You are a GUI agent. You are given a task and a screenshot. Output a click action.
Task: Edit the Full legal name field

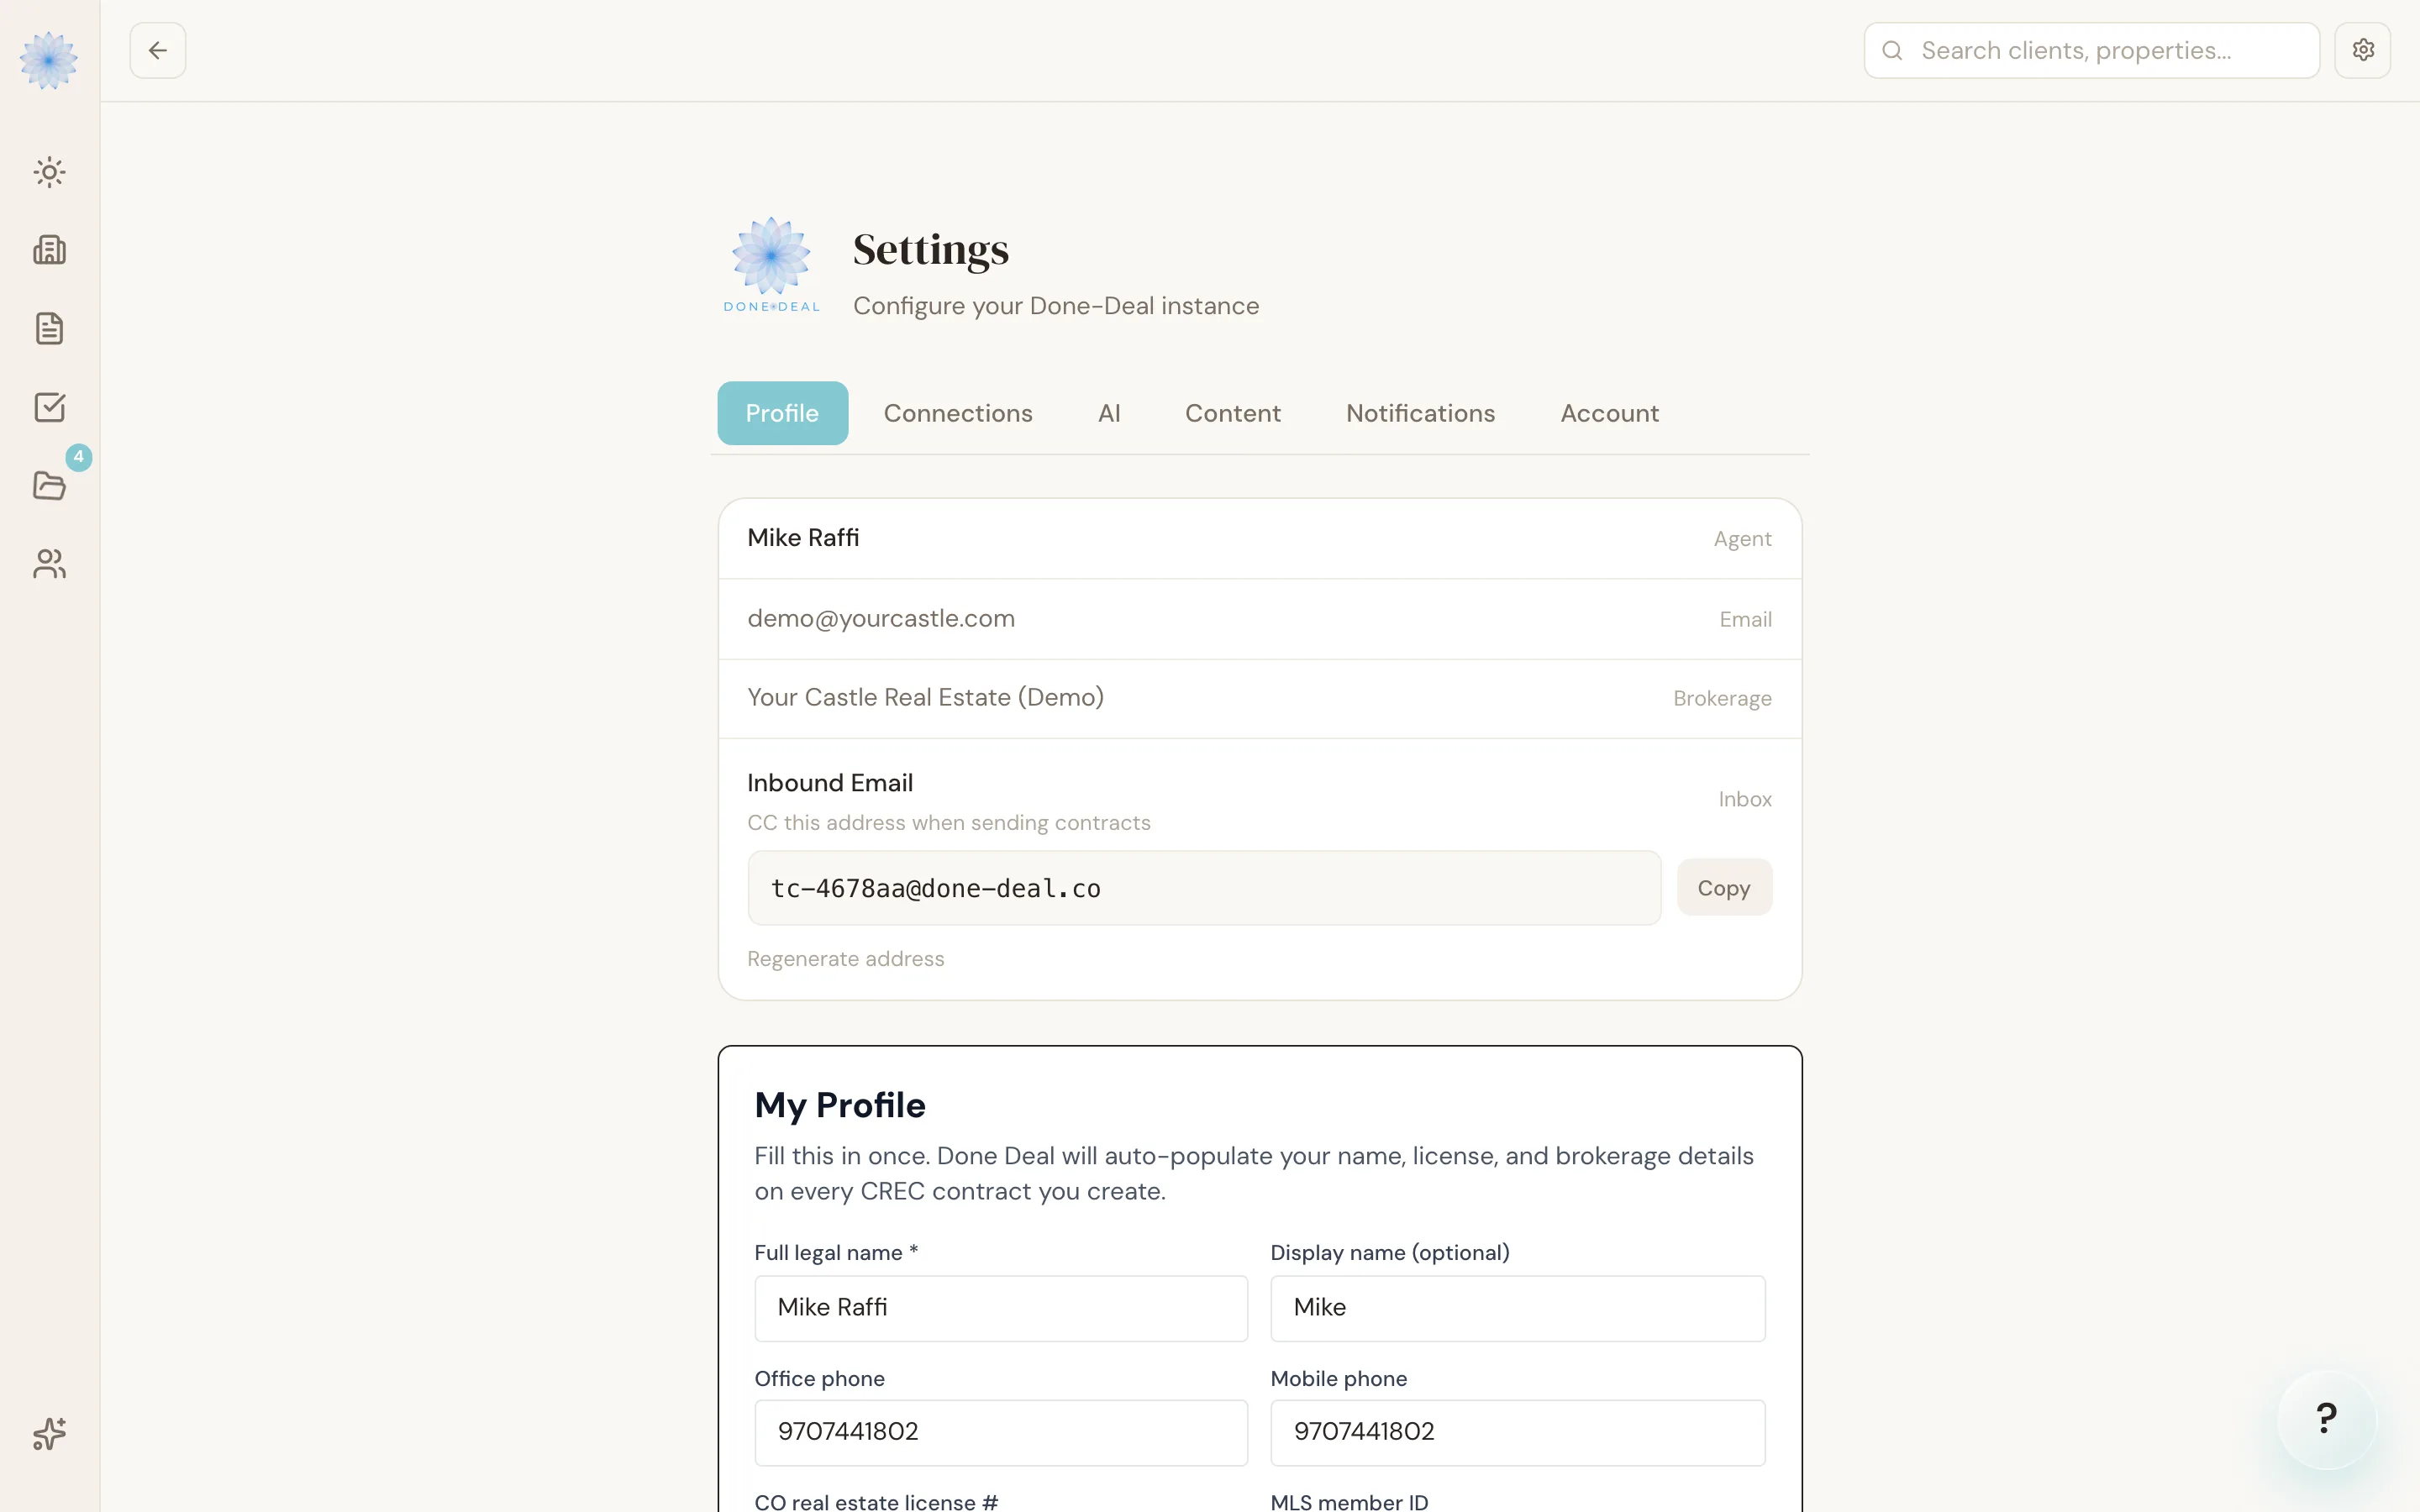(1001, 1308)
